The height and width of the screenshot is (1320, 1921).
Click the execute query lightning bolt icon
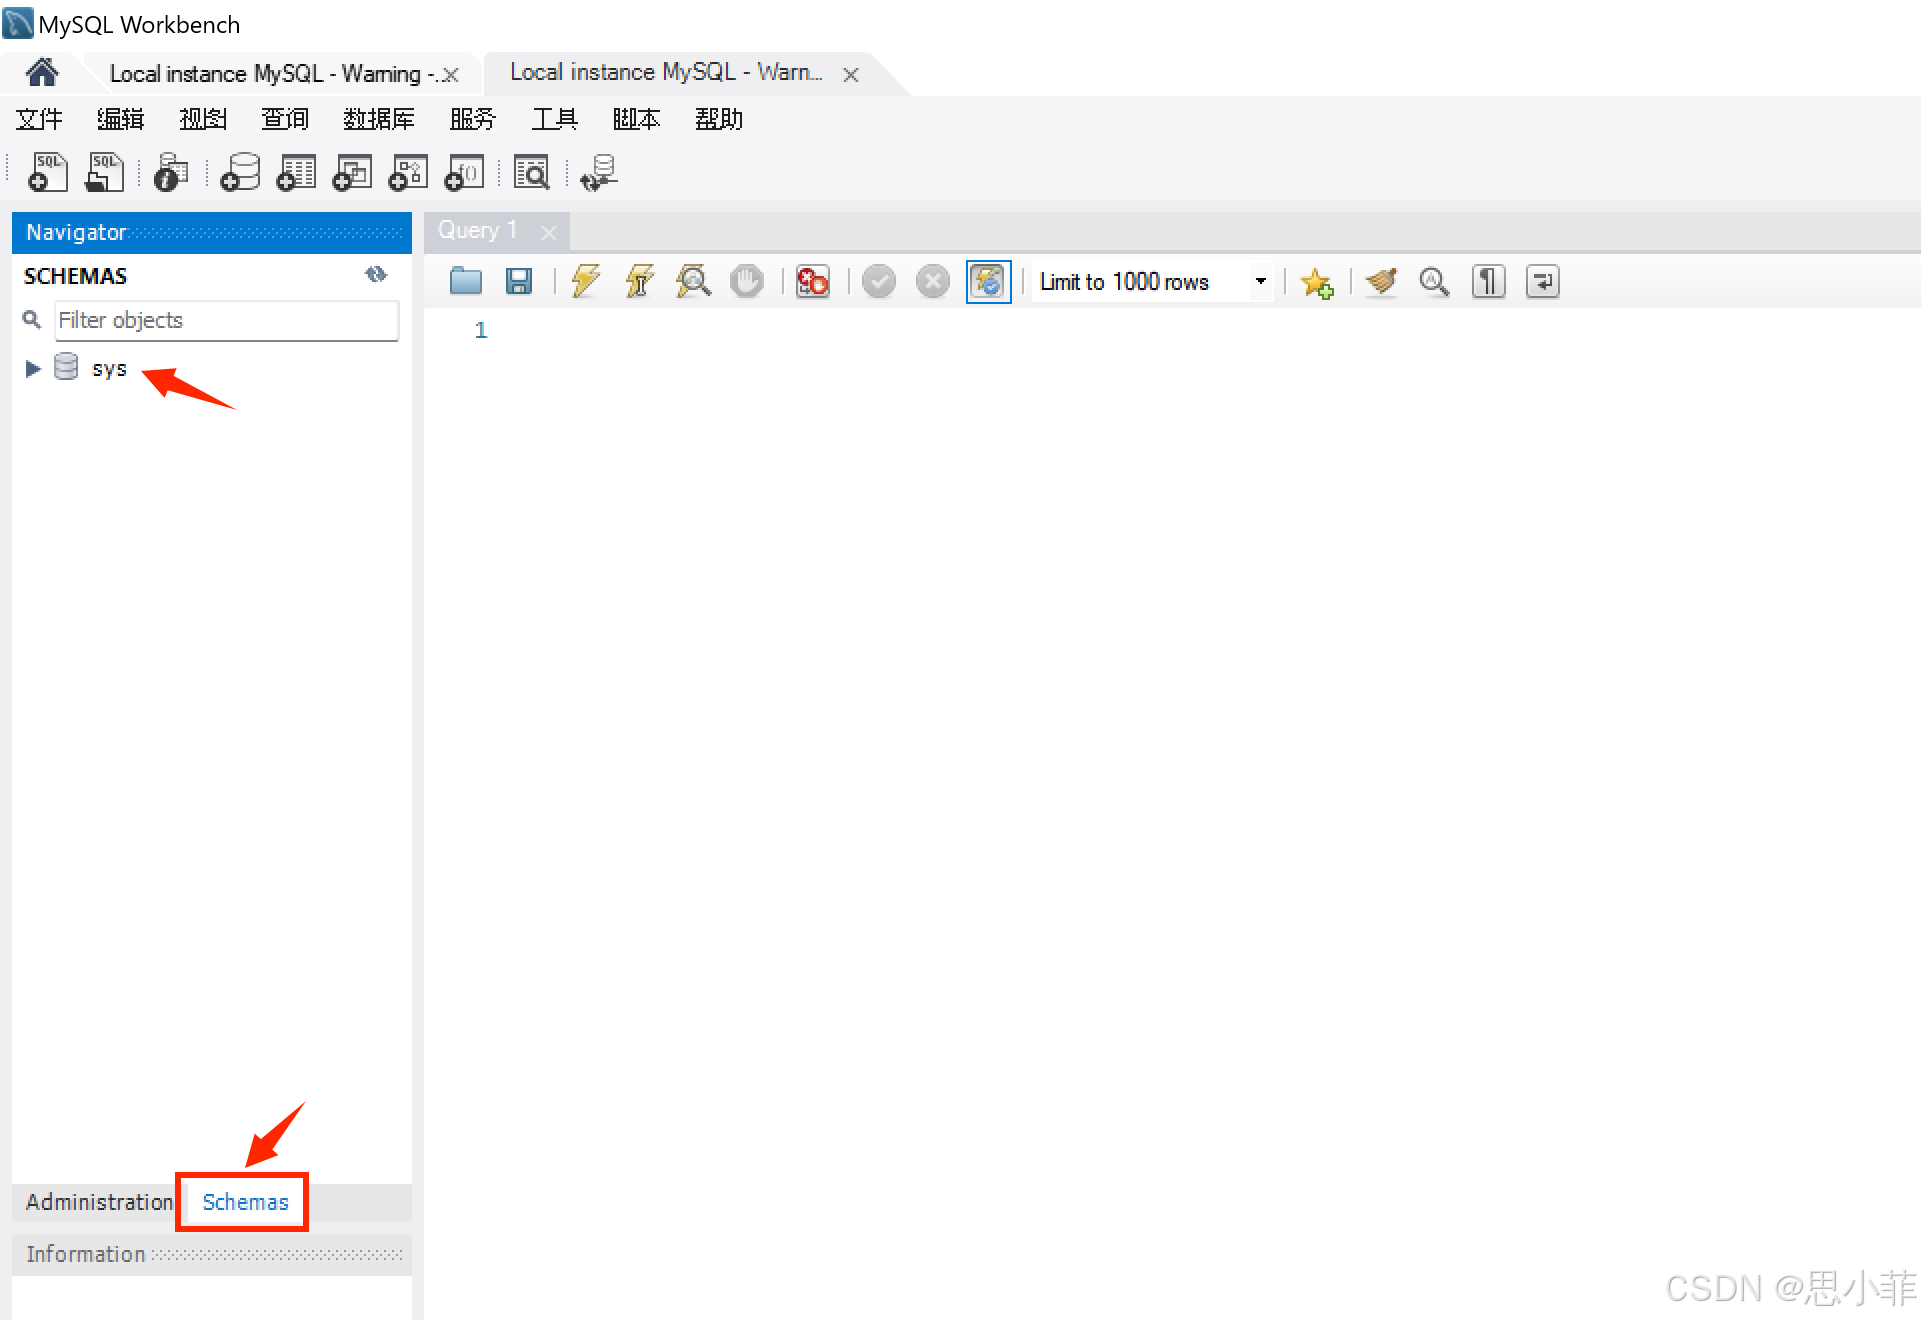[586, 282]
